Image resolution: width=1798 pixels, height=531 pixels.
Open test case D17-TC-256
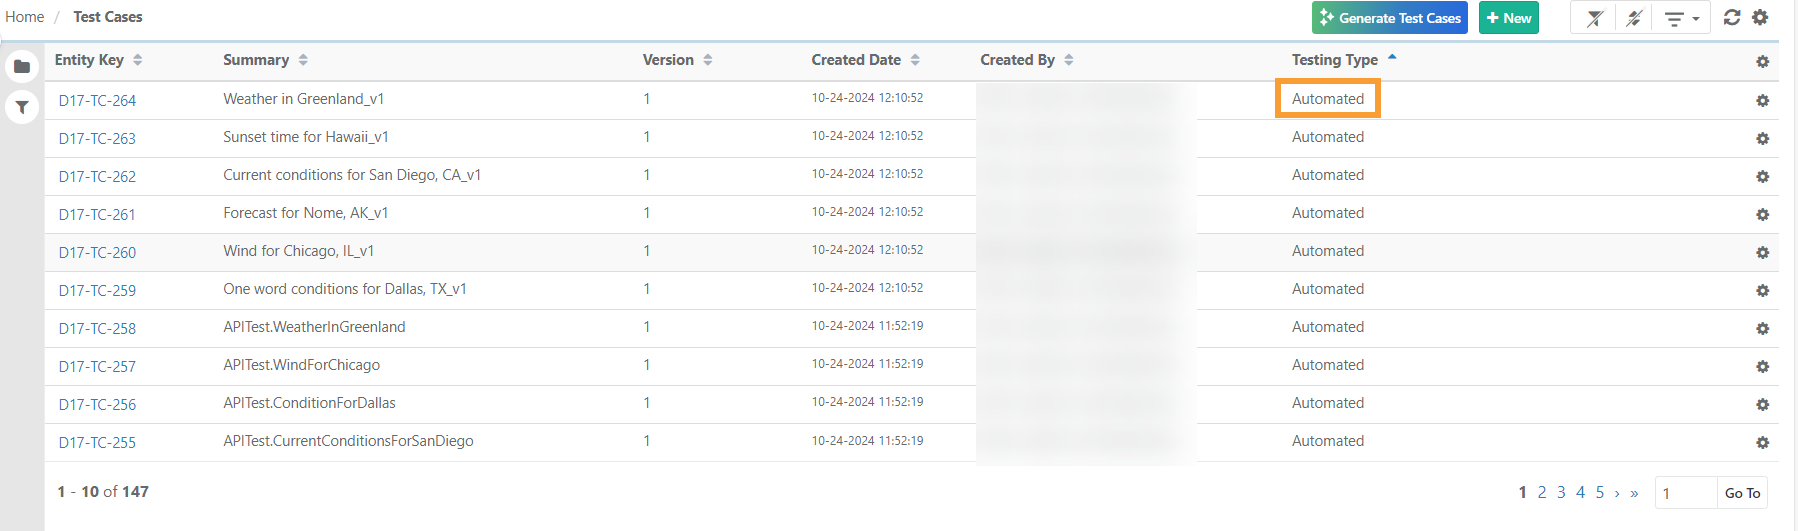[x=97, y=404]
